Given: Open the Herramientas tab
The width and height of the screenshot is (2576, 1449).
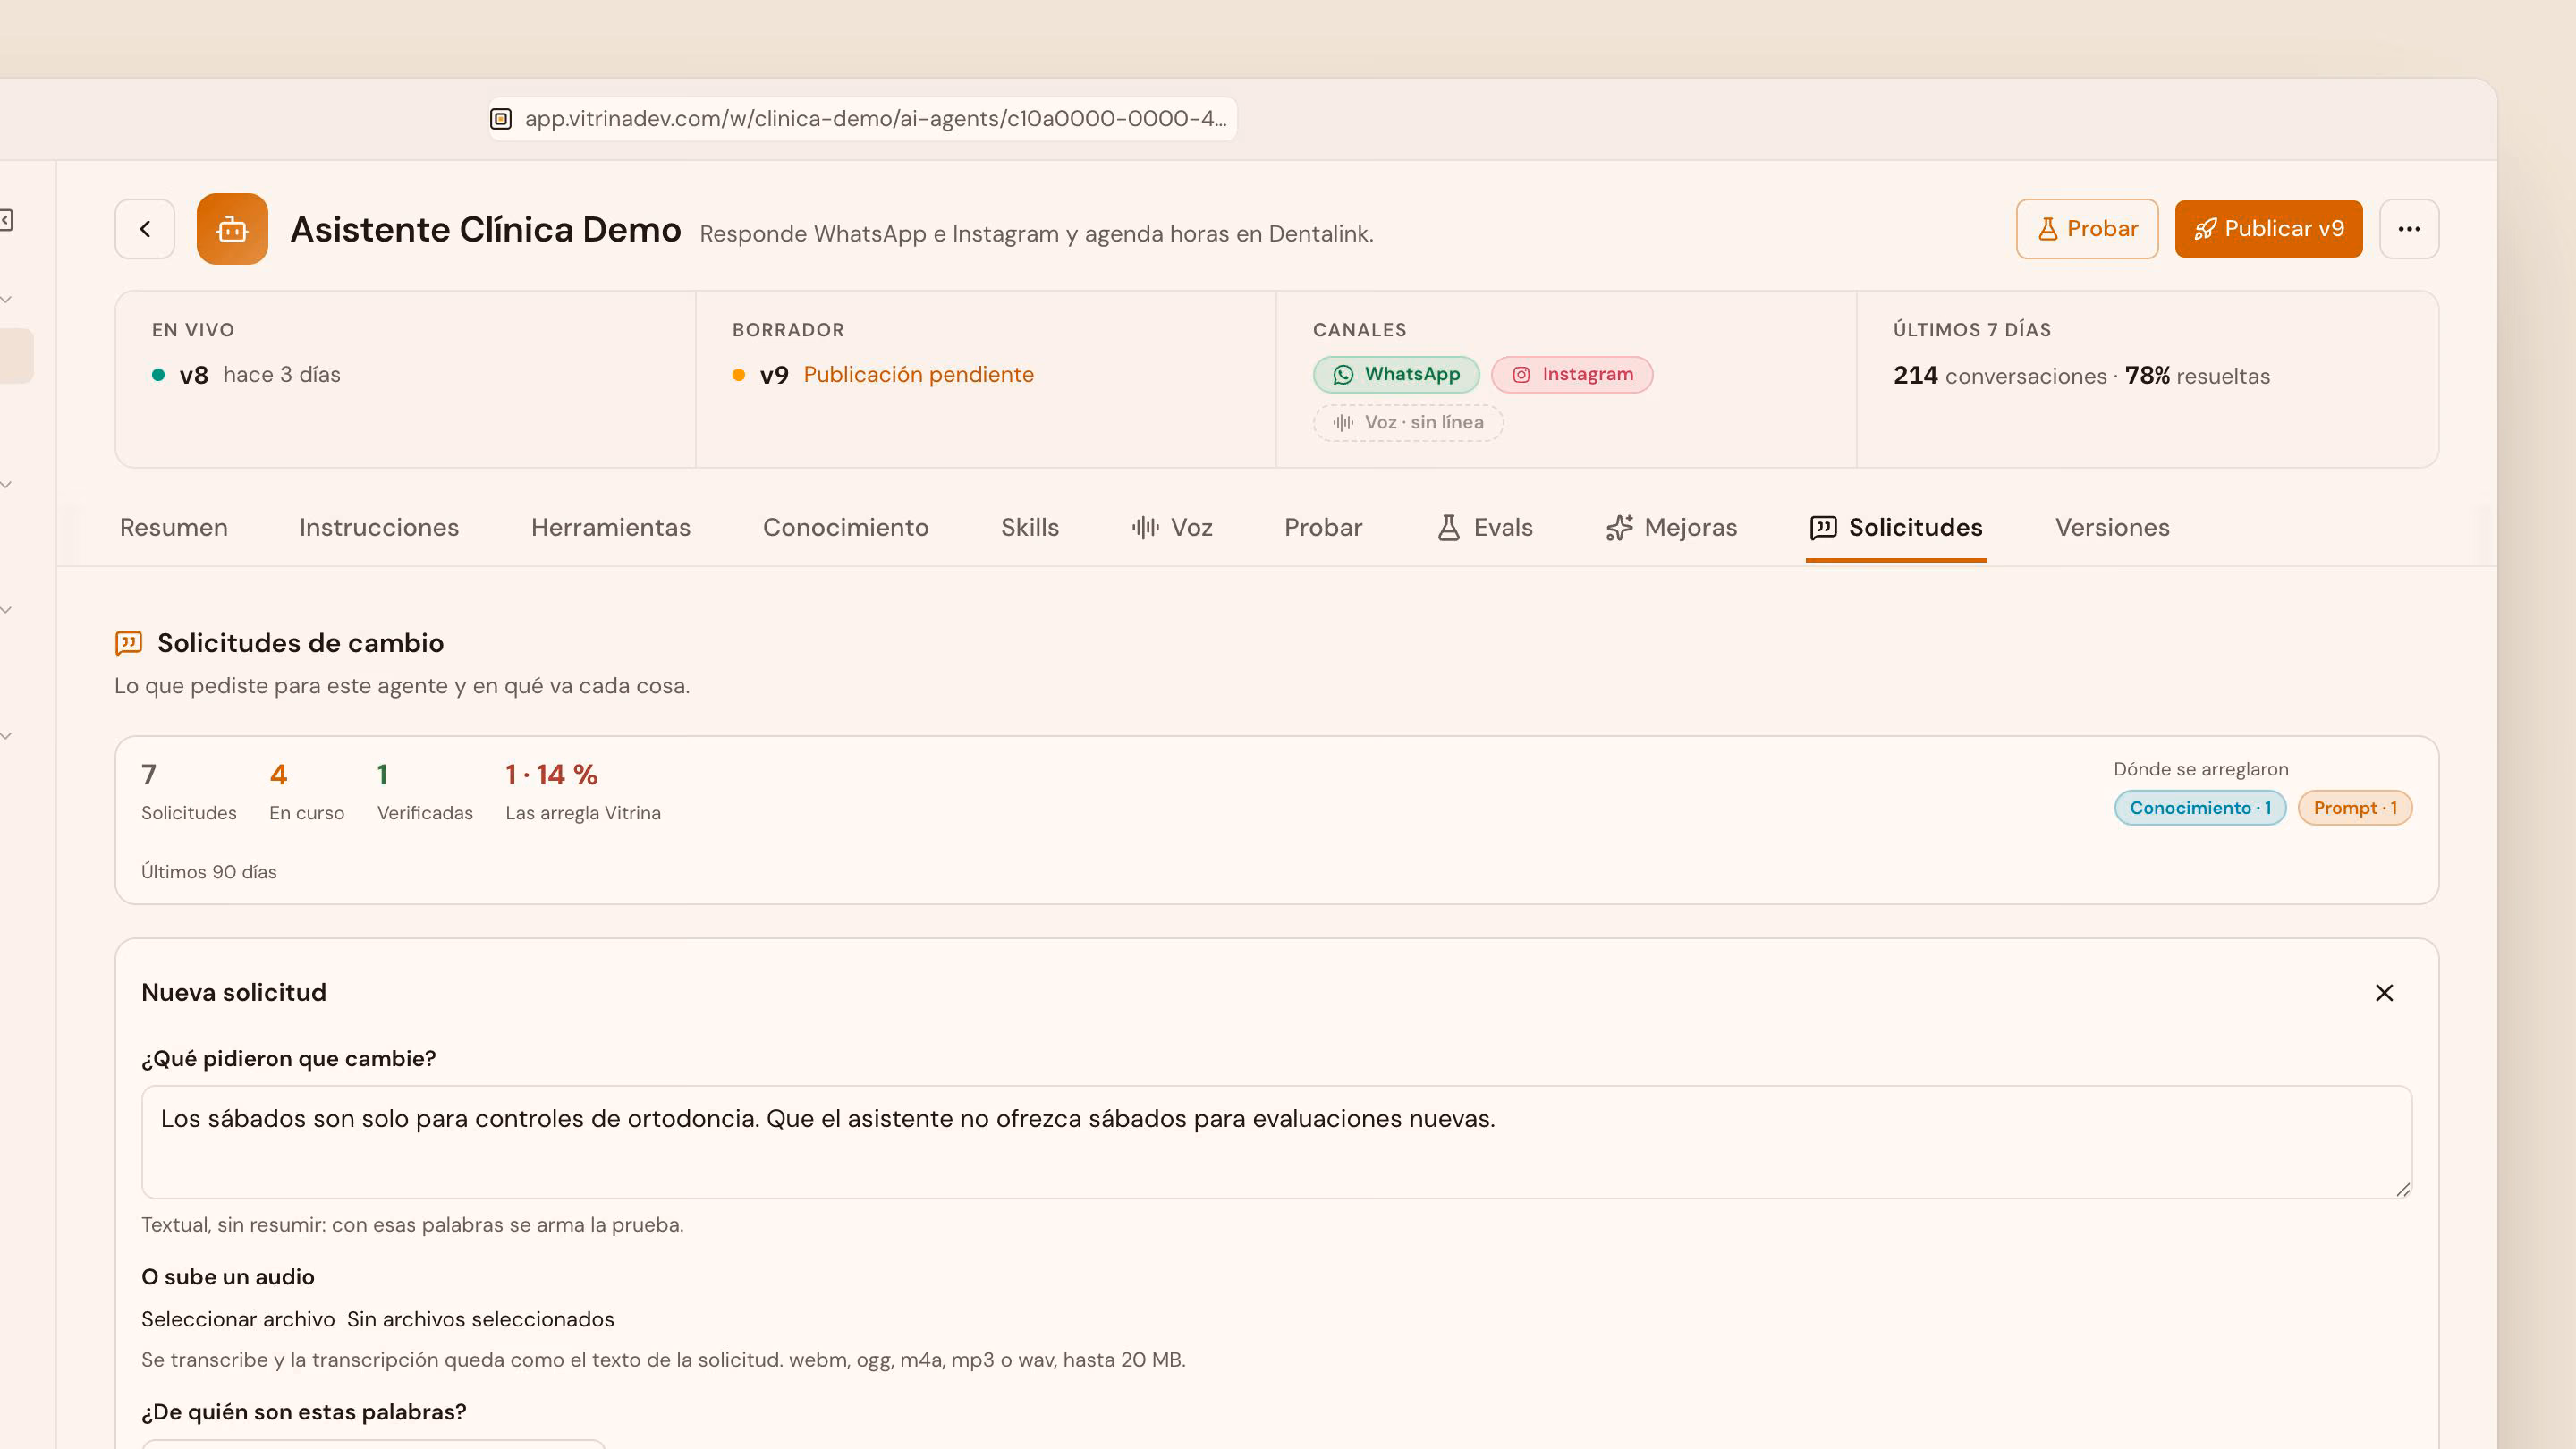Looking at the screenshot, I should [611, 527].
